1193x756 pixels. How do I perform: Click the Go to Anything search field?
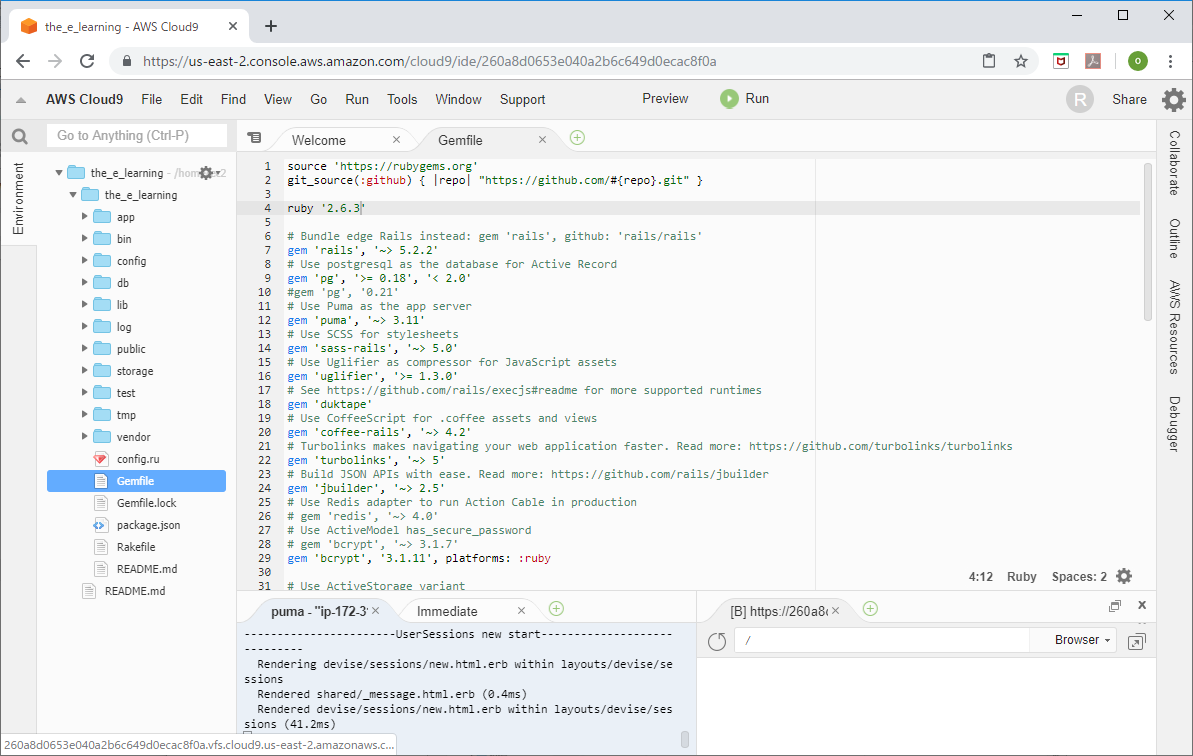pyautogui.click(x=137, y=135)
